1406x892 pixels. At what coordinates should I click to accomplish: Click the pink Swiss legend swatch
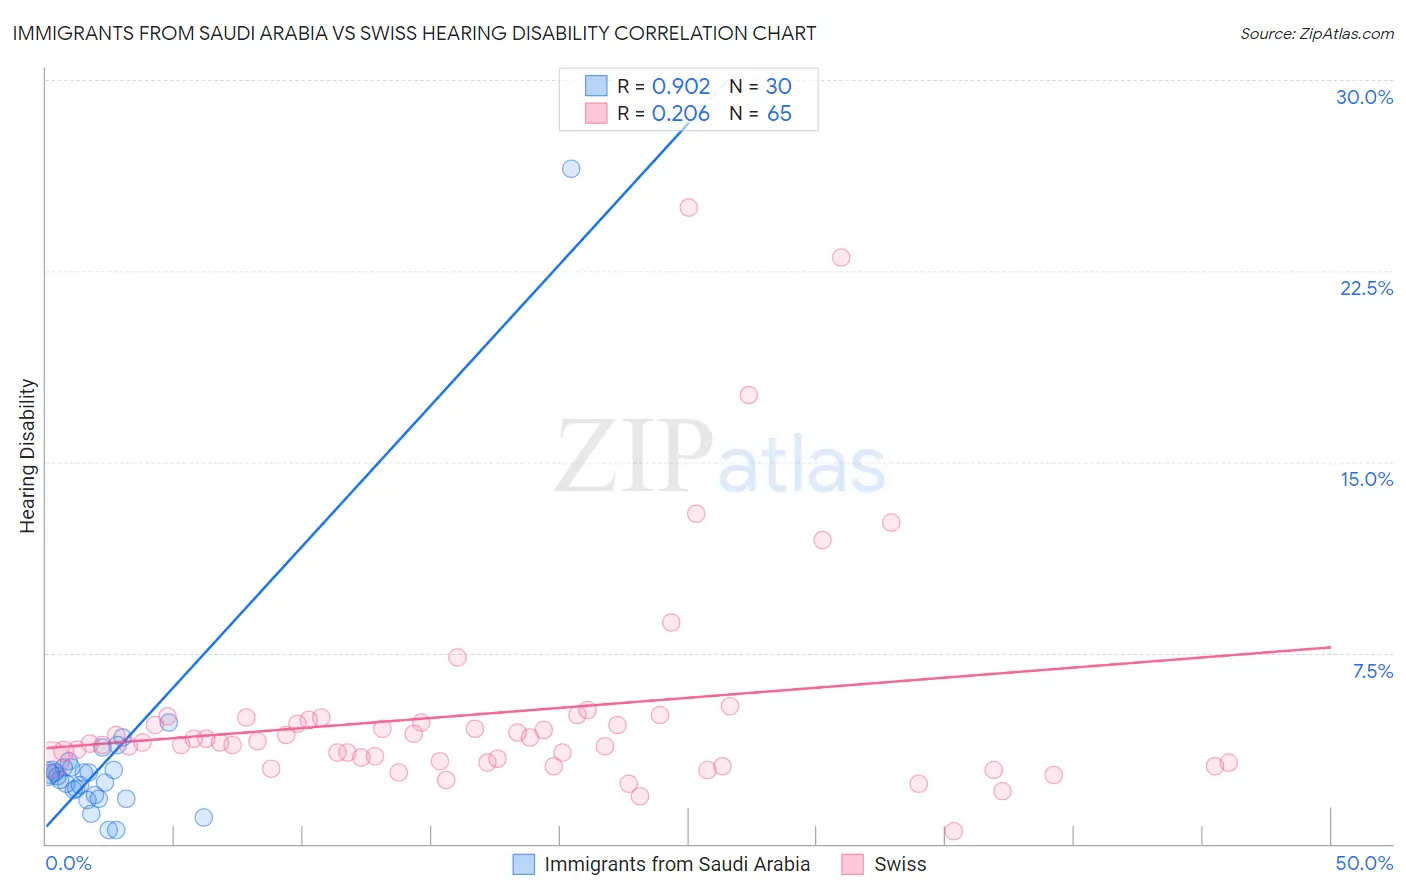[x=852, y=864]
